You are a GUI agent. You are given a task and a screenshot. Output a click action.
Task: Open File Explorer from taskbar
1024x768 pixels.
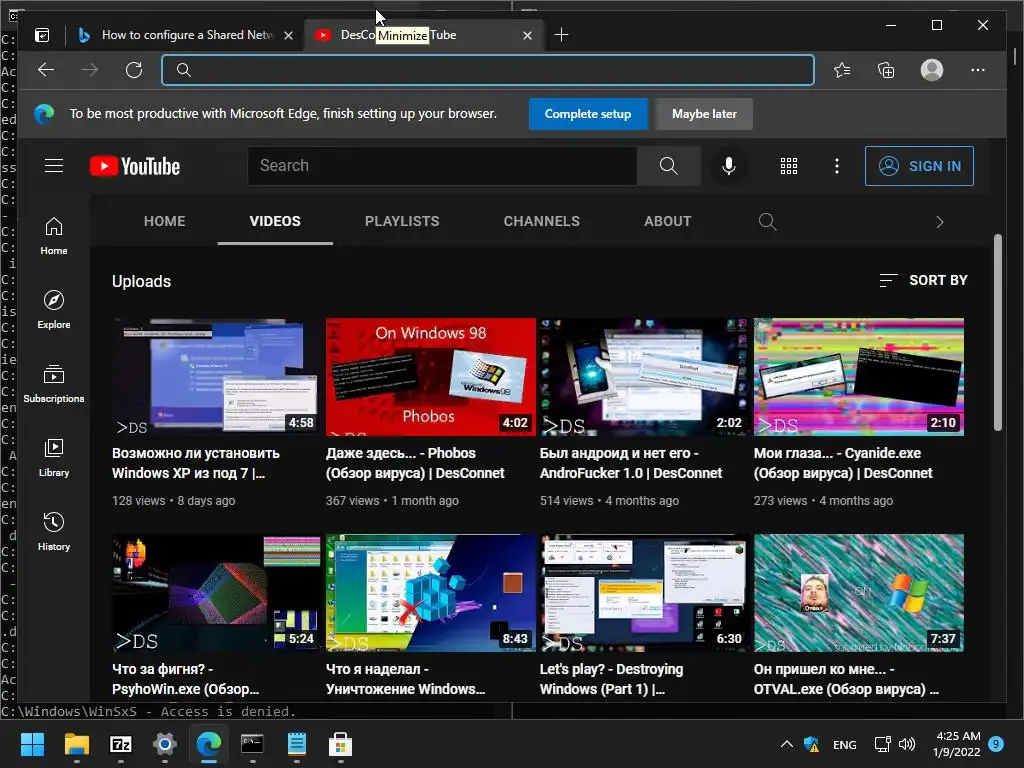(x=76, y=744)
